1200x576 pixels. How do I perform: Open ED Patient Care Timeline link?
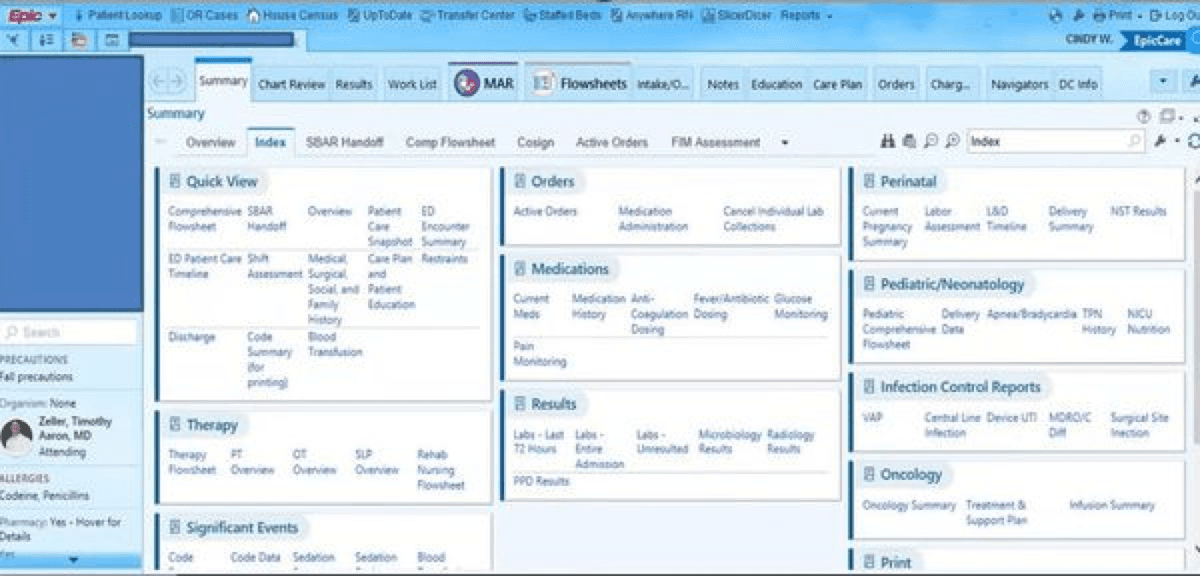coord(205,266)
